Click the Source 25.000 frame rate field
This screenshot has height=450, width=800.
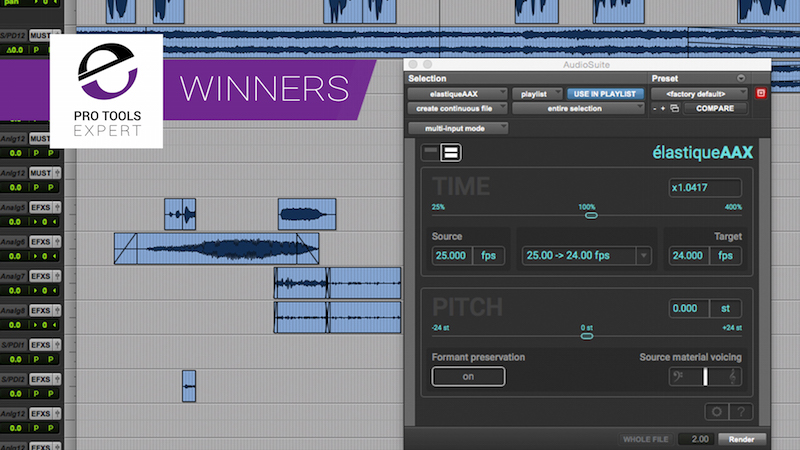click(452, 256)
